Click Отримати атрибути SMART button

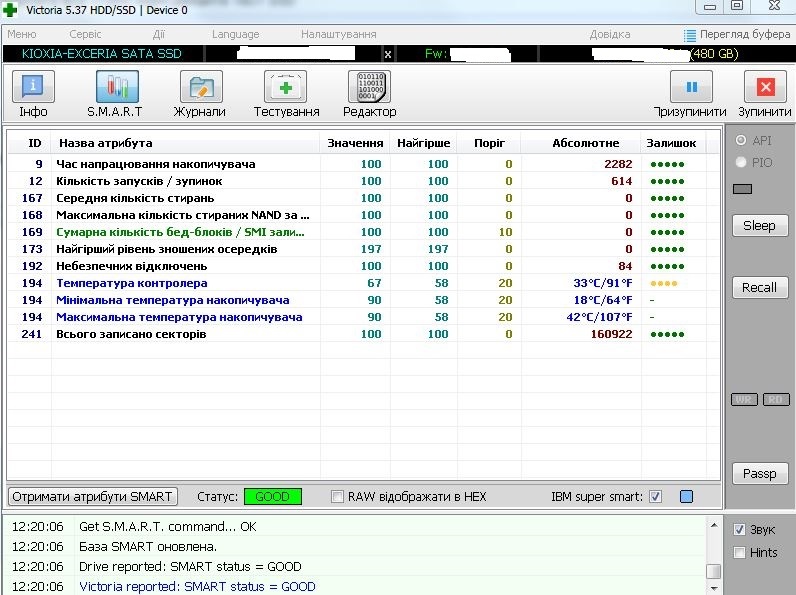coord(92,497)
